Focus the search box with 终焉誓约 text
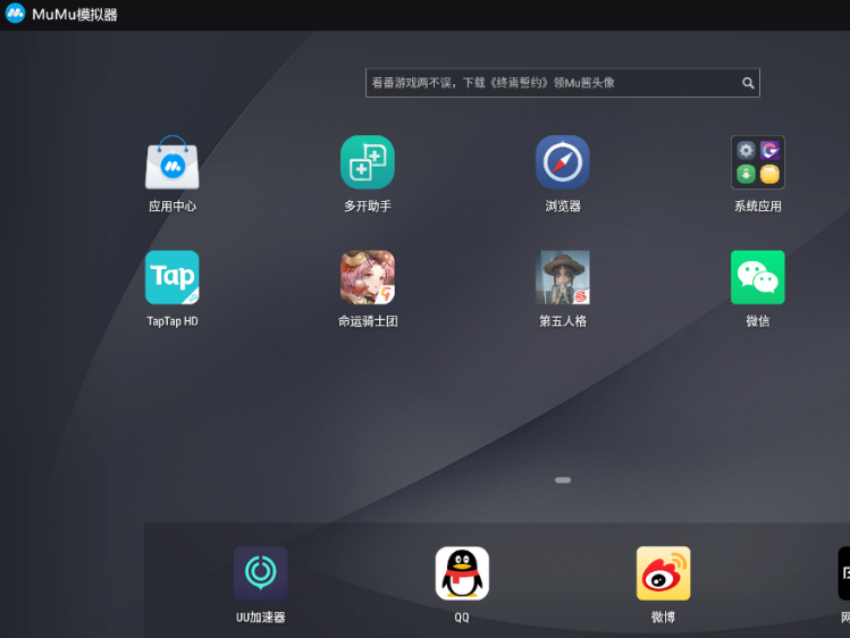Viewport: 850px width, 638px height. 563,83
